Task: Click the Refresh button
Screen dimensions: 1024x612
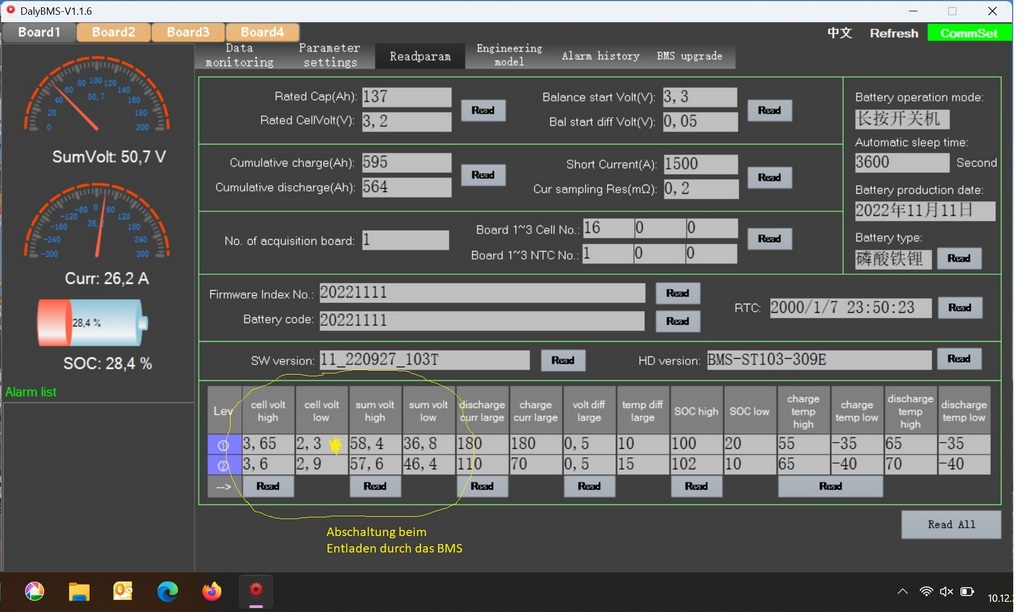Action: pyautogui.click(x=893, y=33)
